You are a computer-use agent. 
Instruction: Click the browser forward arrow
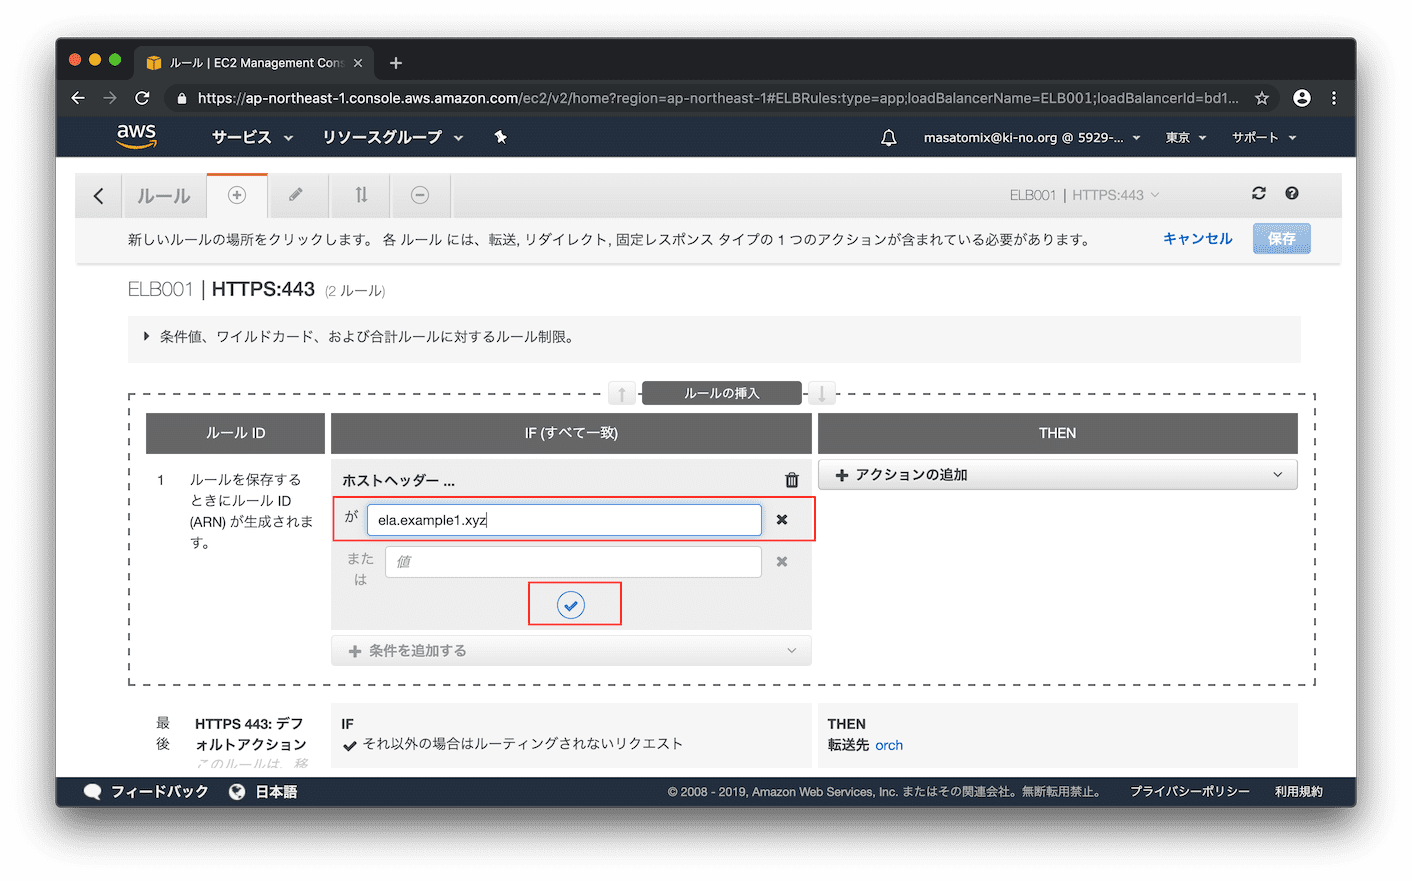[x=110, y=98]
